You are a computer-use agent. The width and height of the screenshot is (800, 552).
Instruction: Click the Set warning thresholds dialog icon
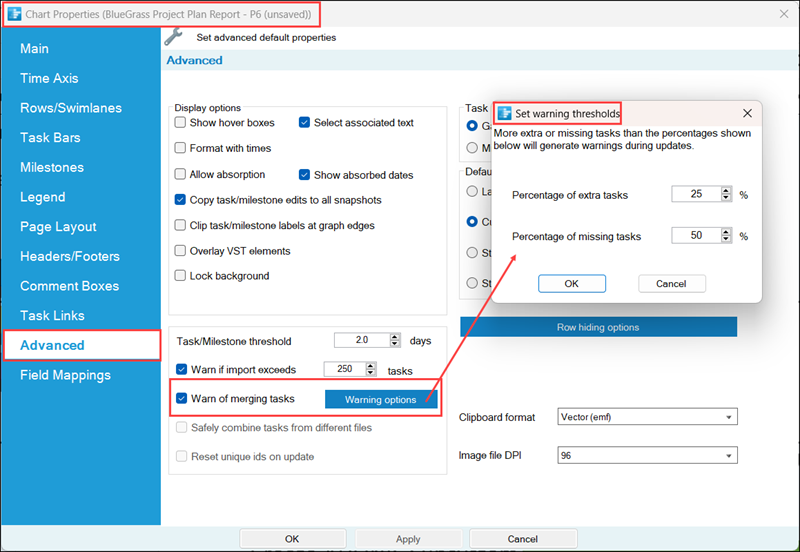click(x=504, y=113)
